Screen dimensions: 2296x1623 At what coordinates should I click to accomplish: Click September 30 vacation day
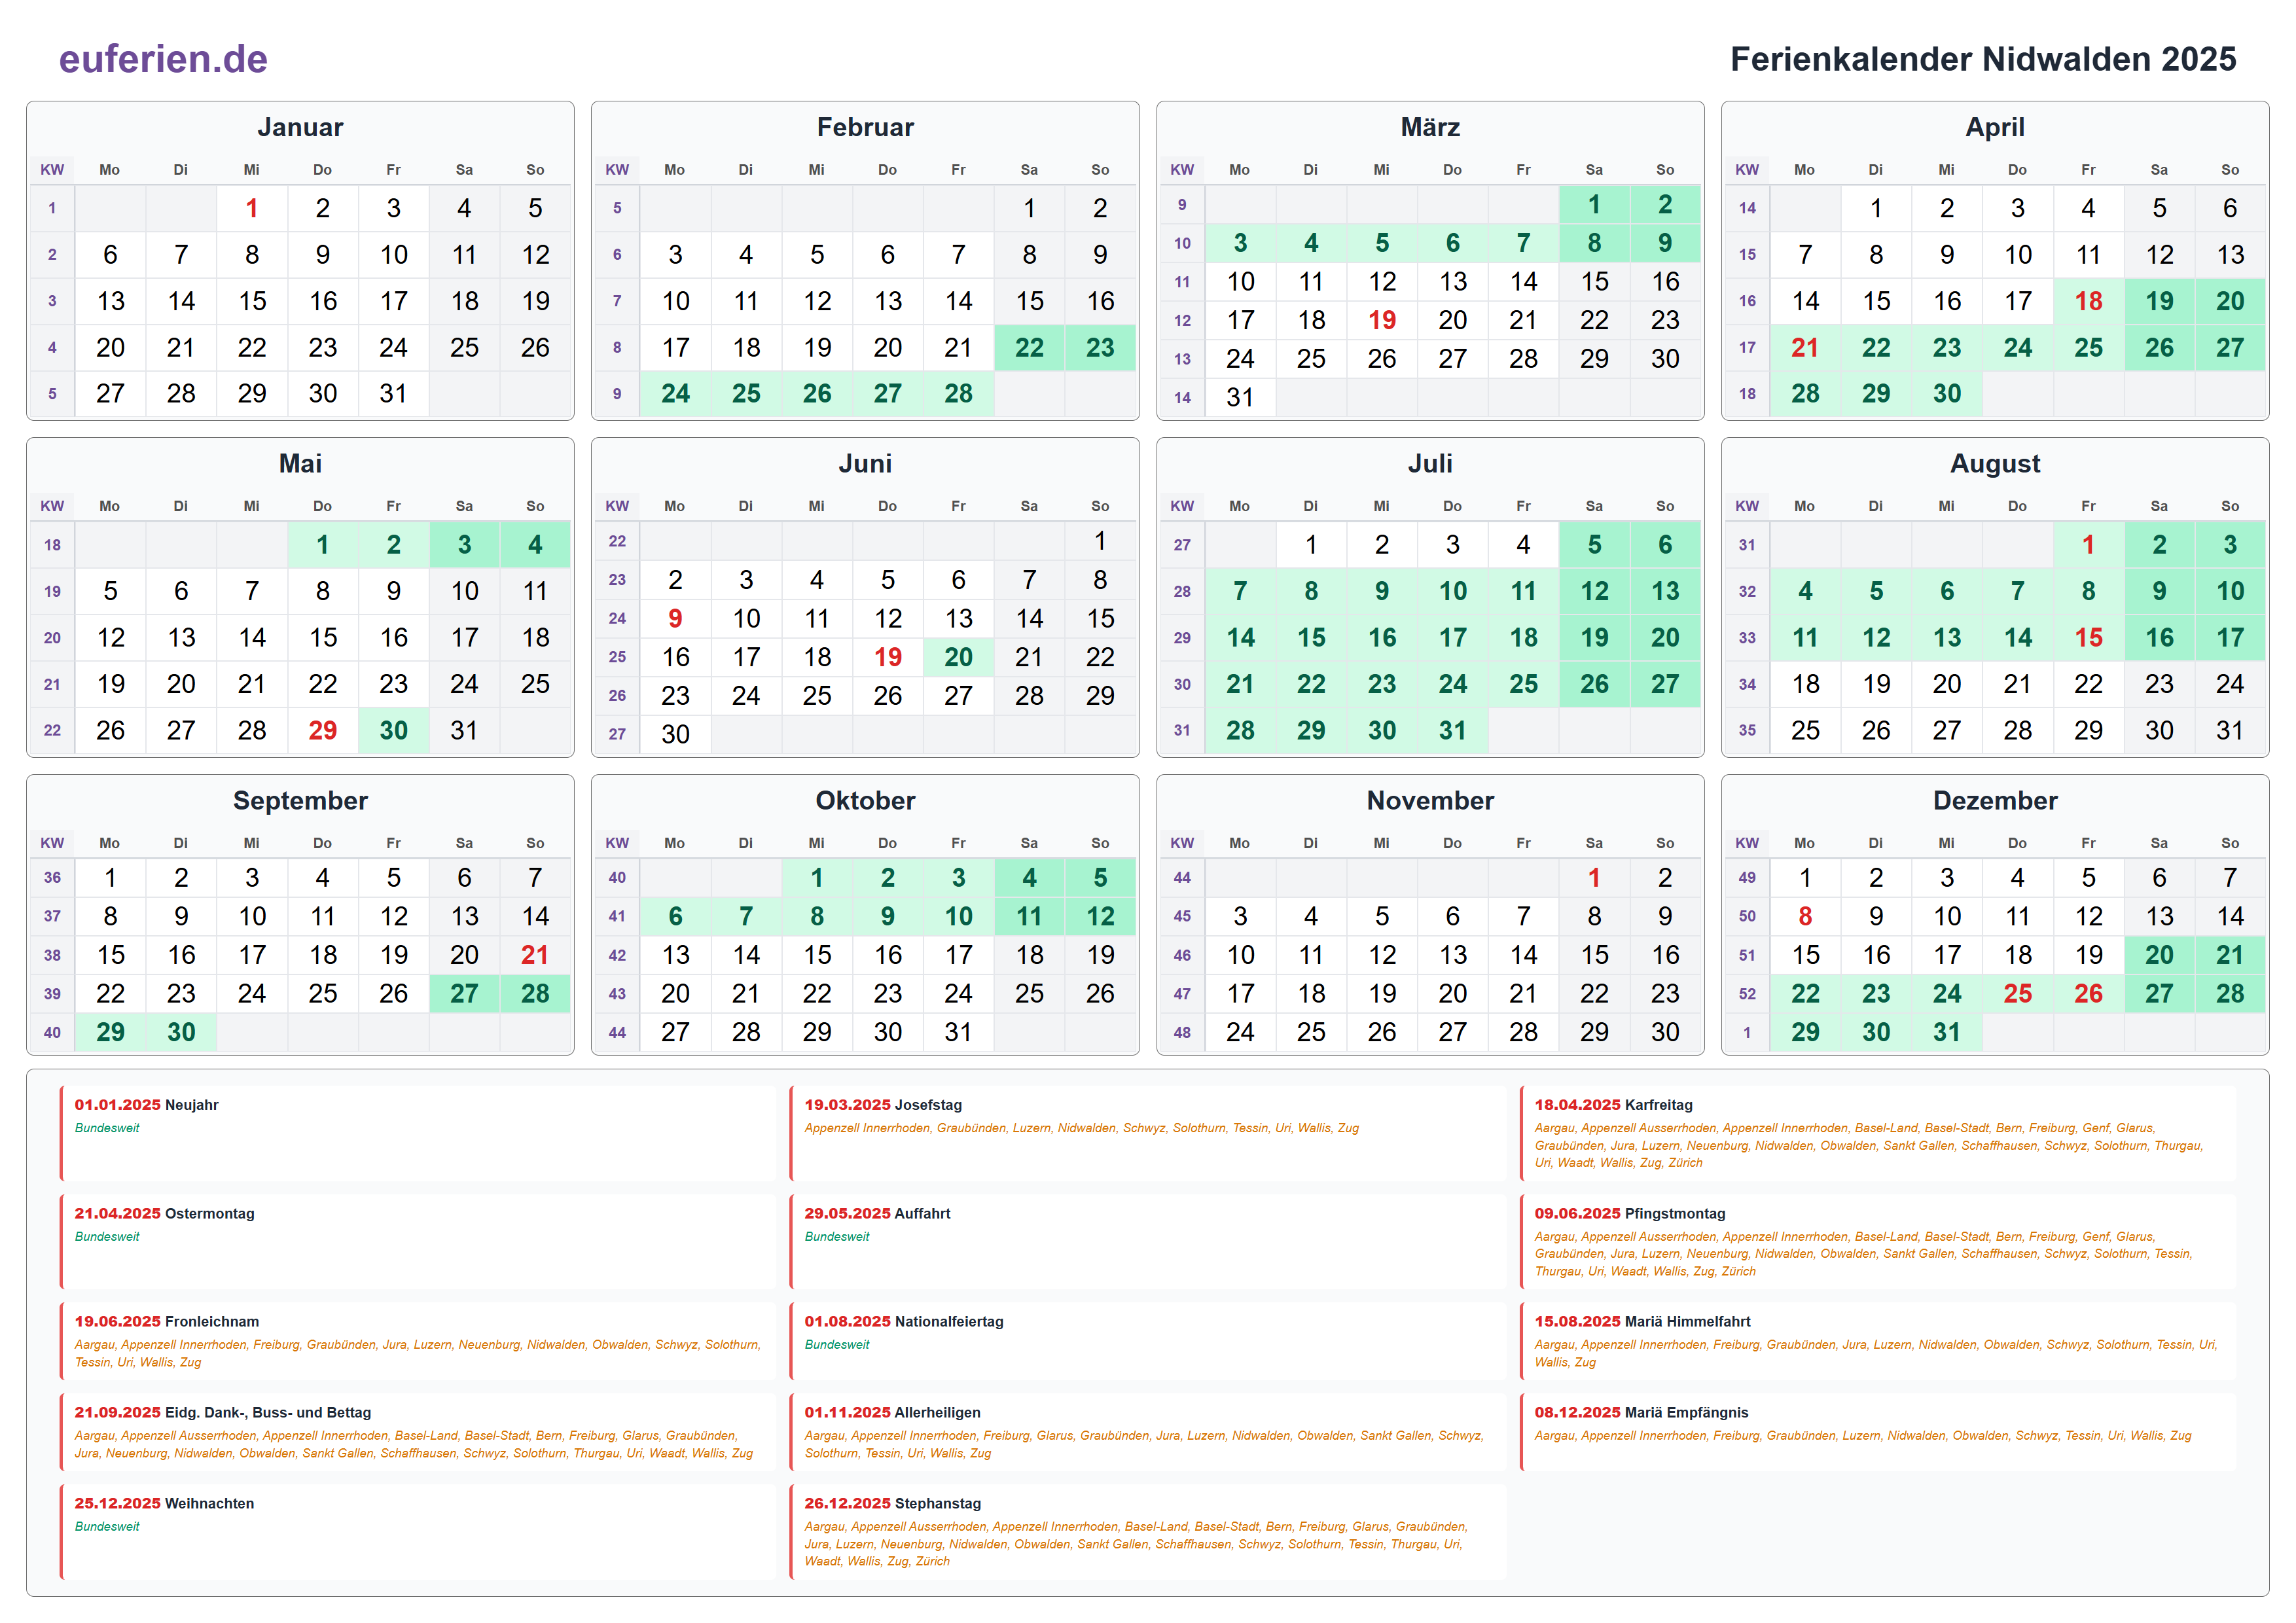click(181, 1032)
